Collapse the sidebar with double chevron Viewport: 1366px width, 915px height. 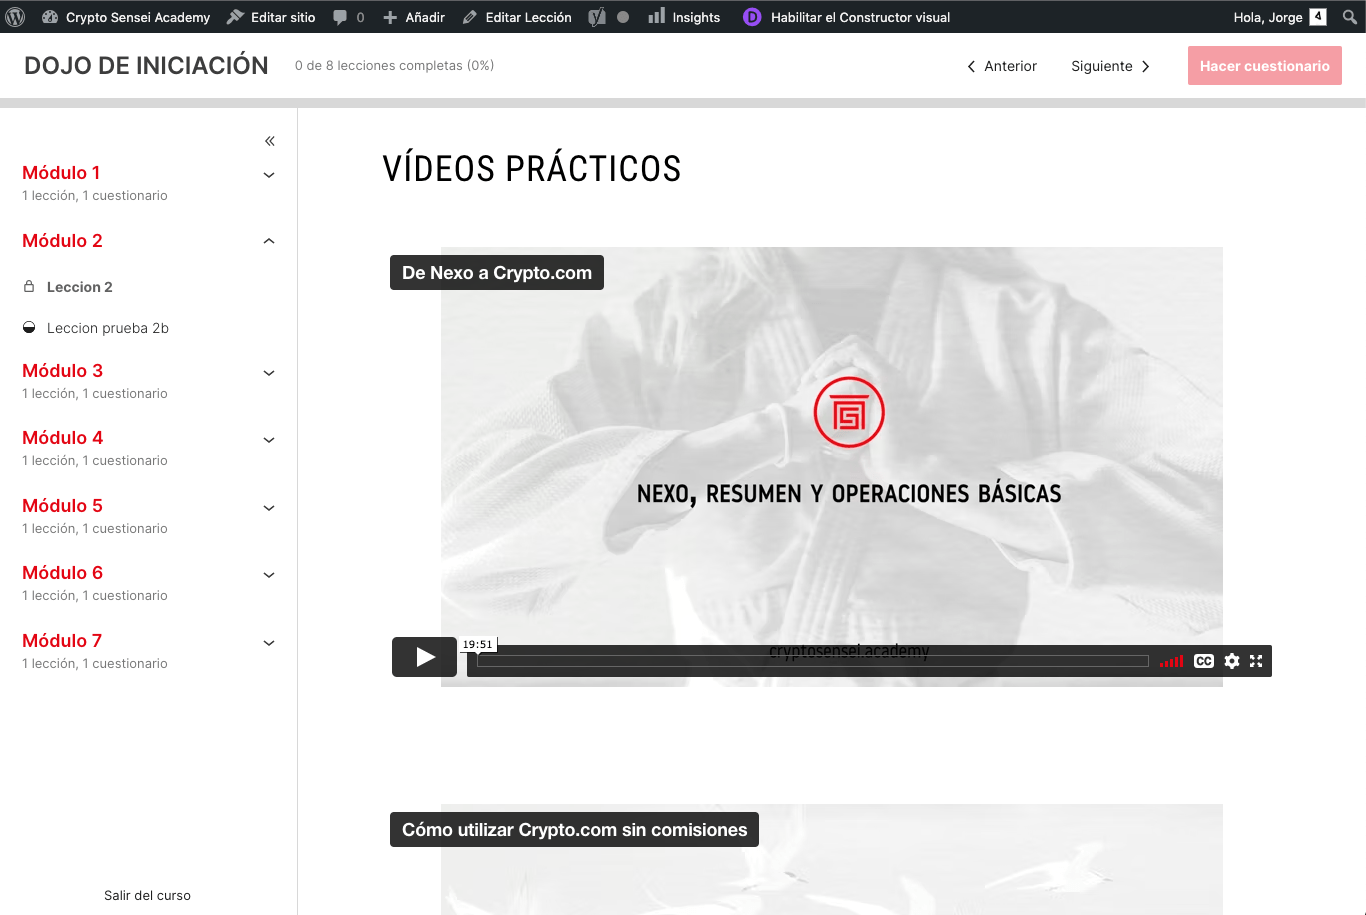pos(270,141)
